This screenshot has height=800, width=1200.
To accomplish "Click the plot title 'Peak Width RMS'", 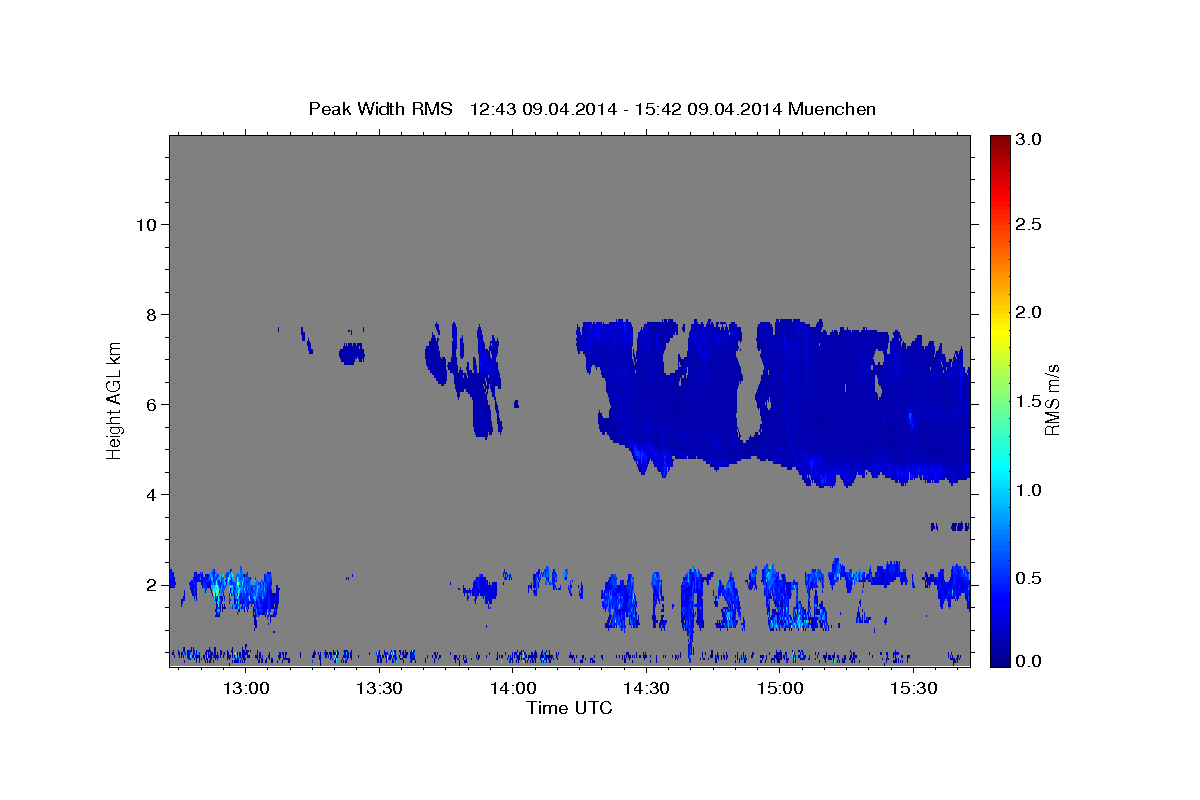I will pyautogui.click(x=380, y=108).
